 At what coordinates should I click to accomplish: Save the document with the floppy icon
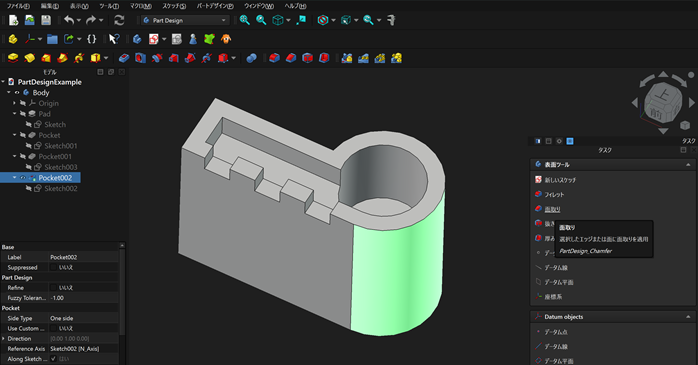(x=46, y=20)
